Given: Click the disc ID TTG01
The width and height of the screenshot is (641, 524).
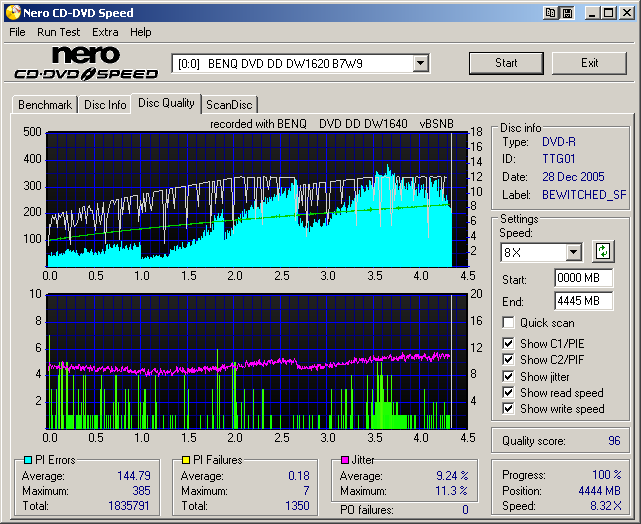Looking at the screenshot, I should tap(558, 159).
